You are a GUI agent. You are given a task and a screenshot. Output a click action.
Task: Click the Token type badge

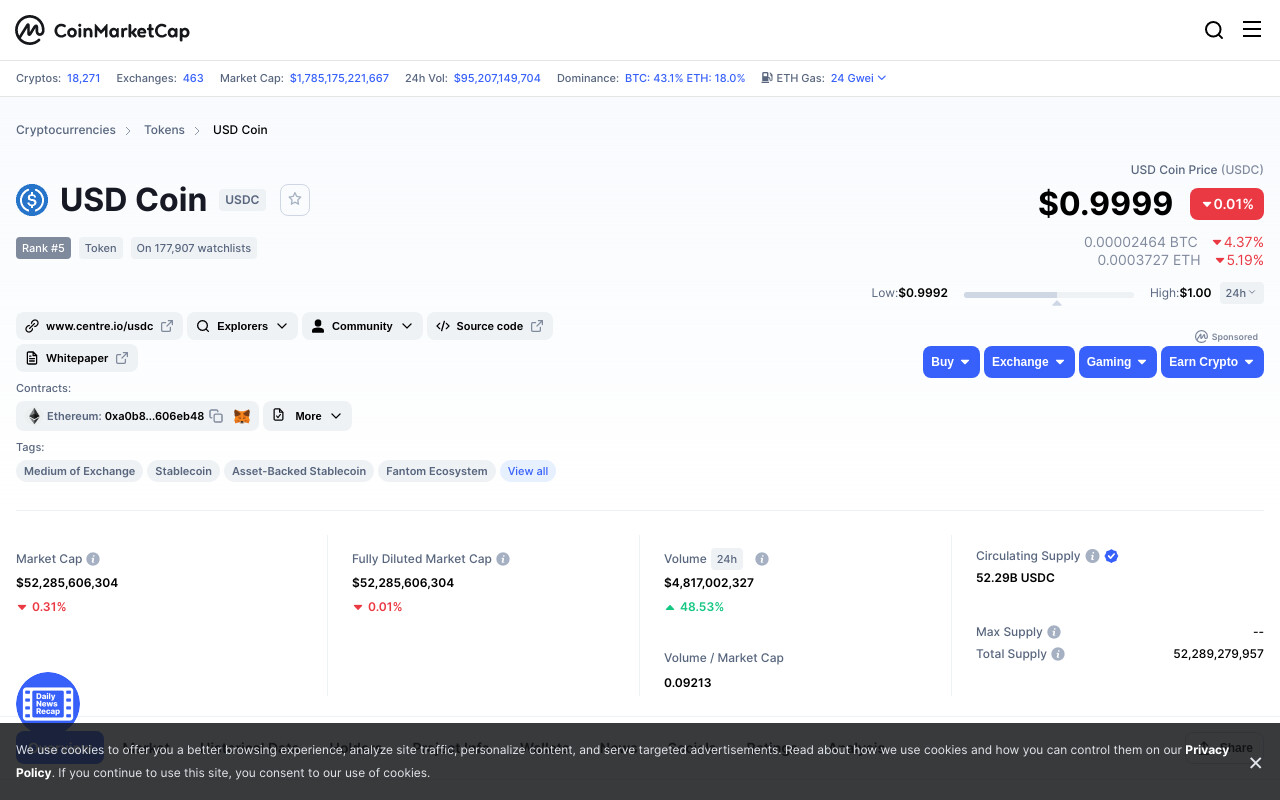pyautogui.click(x=100, y=248)
